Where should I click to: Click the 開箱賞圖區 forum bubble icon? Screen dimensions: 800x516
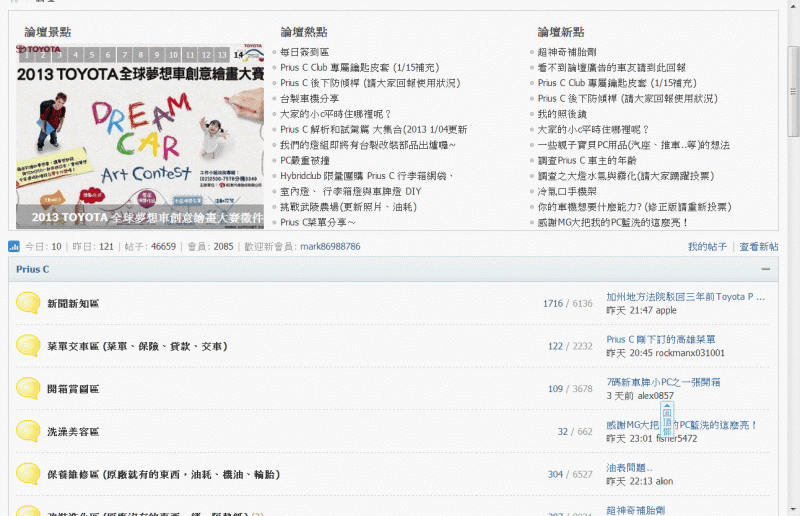point(28,389)
